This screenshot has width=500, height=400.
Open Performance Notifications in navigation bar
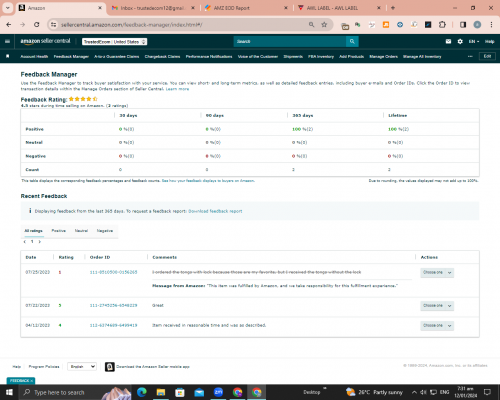coord(209,56)
